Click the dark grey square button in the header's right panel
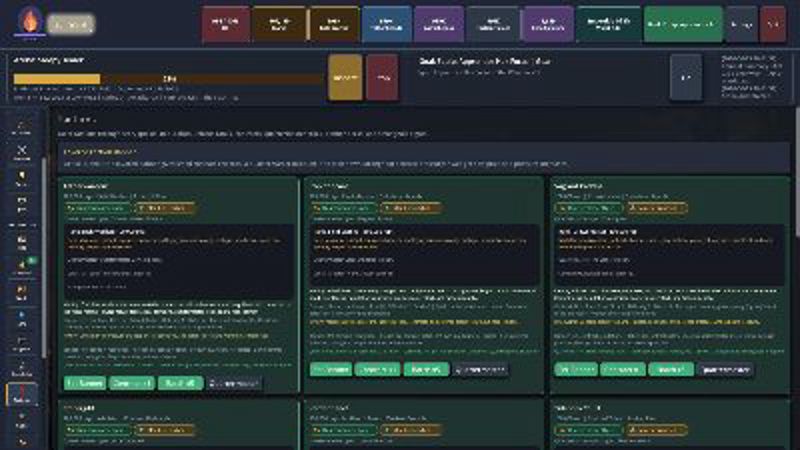This screenshot has height=450, width=800. point(686,78)
